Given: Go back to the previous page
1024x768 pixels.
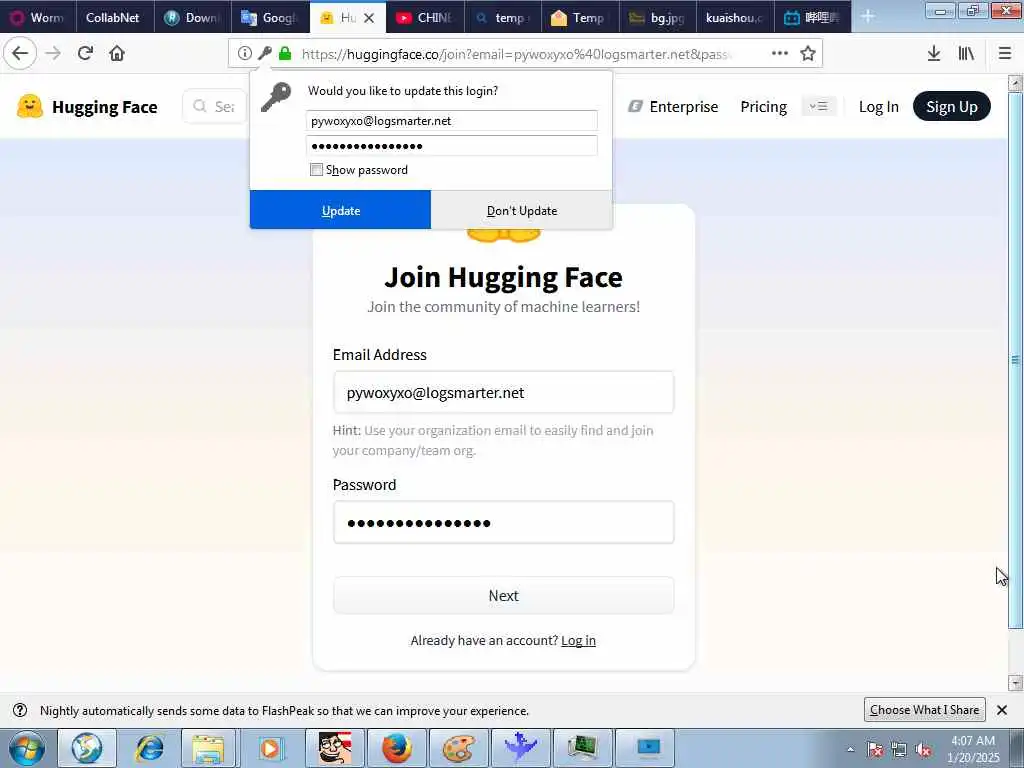Looking at the screenshot, I should [x=20, y=53].
